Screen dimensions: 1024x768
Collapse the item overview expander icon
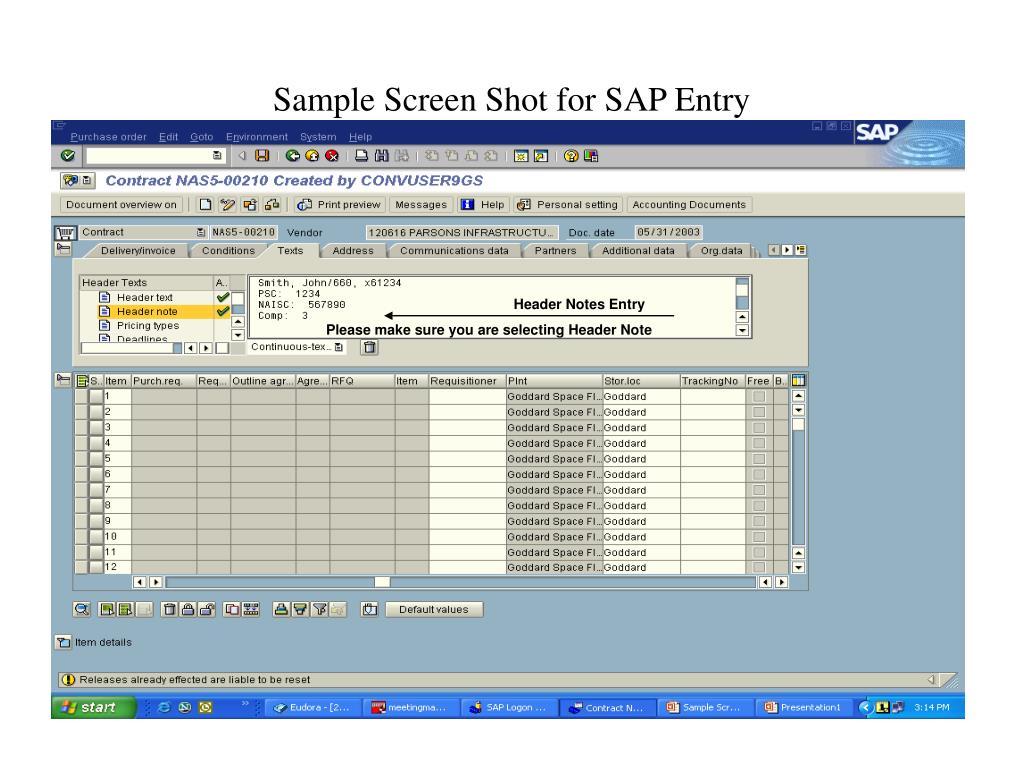[63, 379]
